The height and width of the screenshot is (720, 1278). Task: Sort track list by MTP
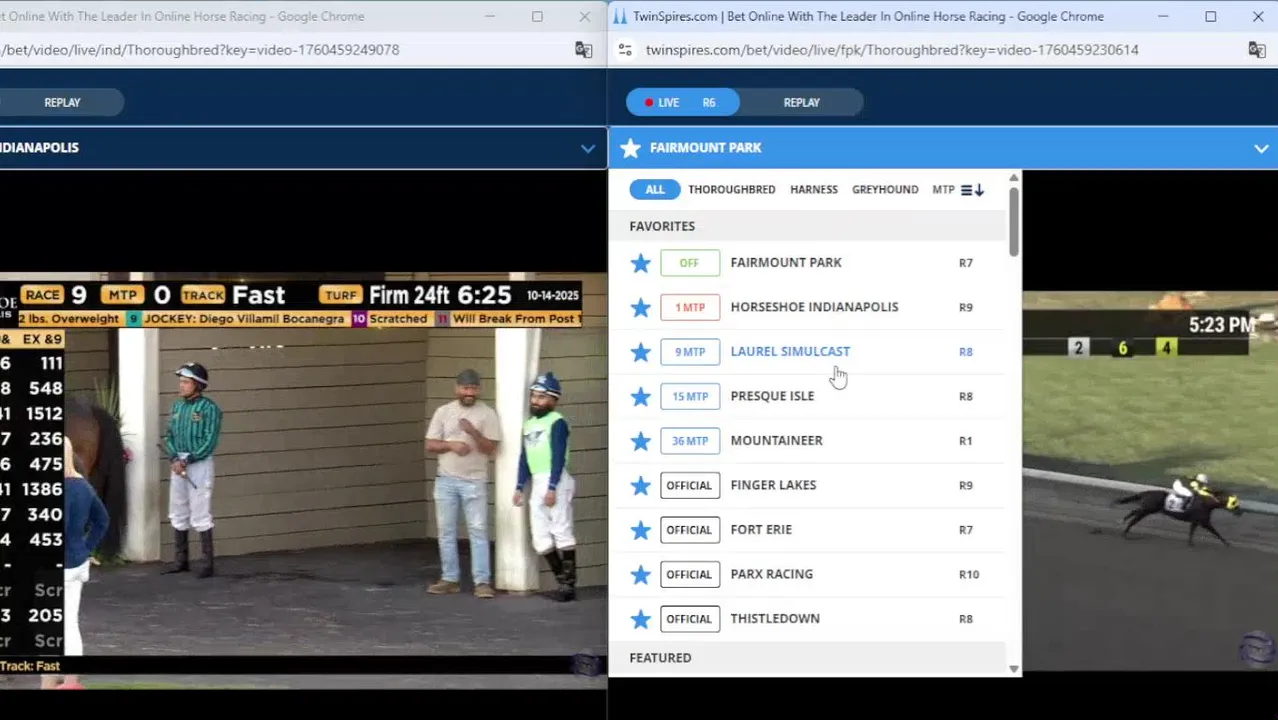(x=943, y=189)
